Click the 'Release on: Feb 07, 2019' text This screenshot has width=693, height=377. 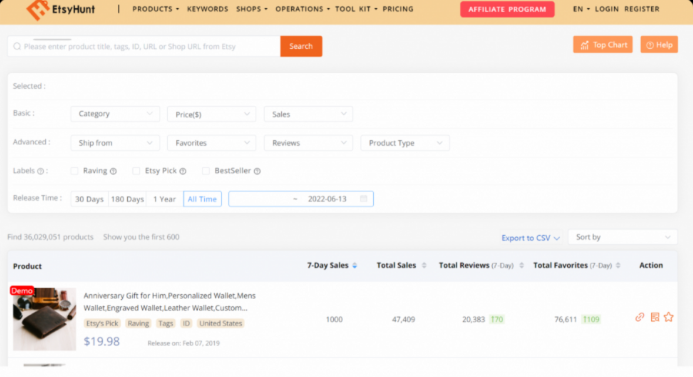click(x=183, y=343)
